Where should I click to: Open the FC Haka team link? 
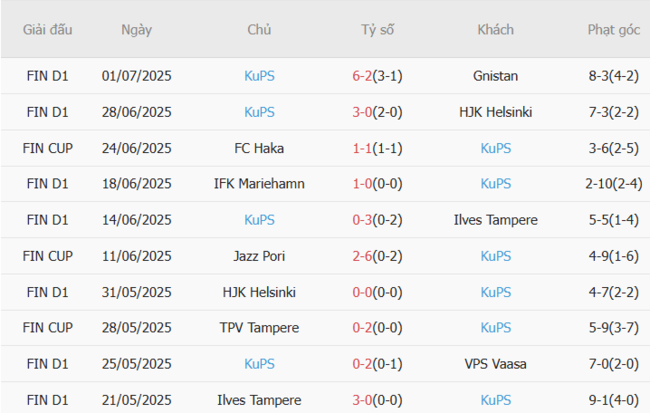click(x=259, y=148)
